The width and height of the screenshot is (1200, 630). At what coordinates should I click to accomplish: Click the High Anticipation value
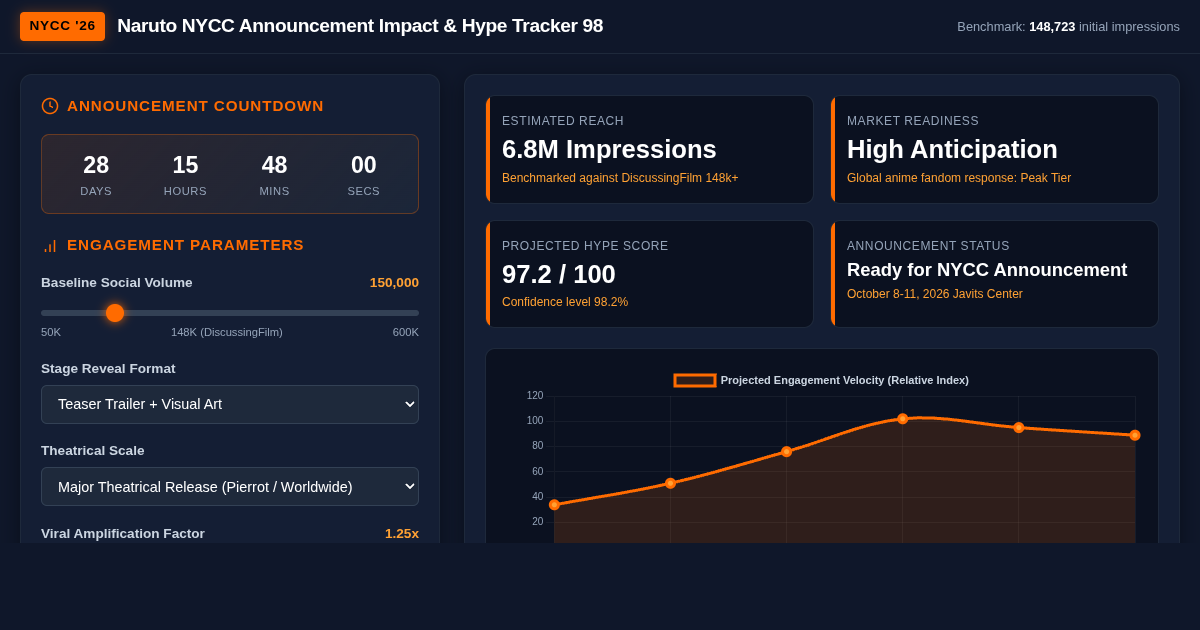pos(952,149)
